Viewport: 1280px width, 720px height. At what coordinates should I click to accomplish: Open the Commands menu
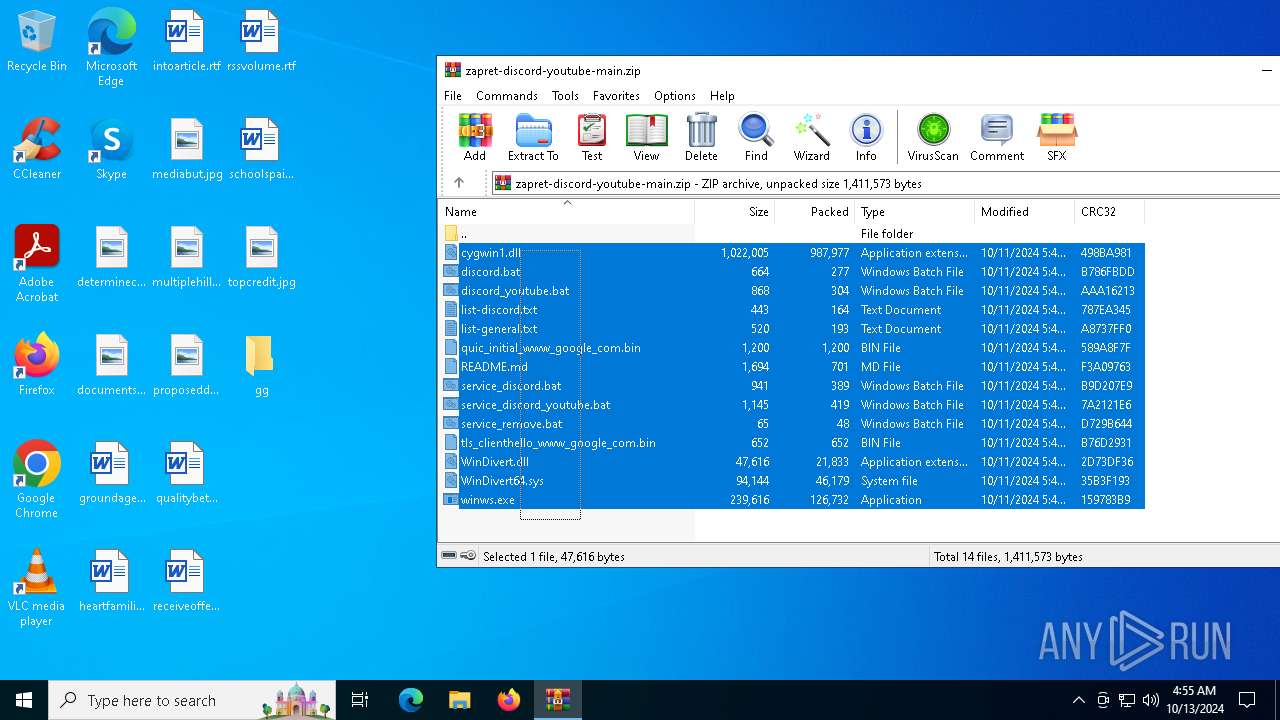pyautogui.click(x=507, y=96)
